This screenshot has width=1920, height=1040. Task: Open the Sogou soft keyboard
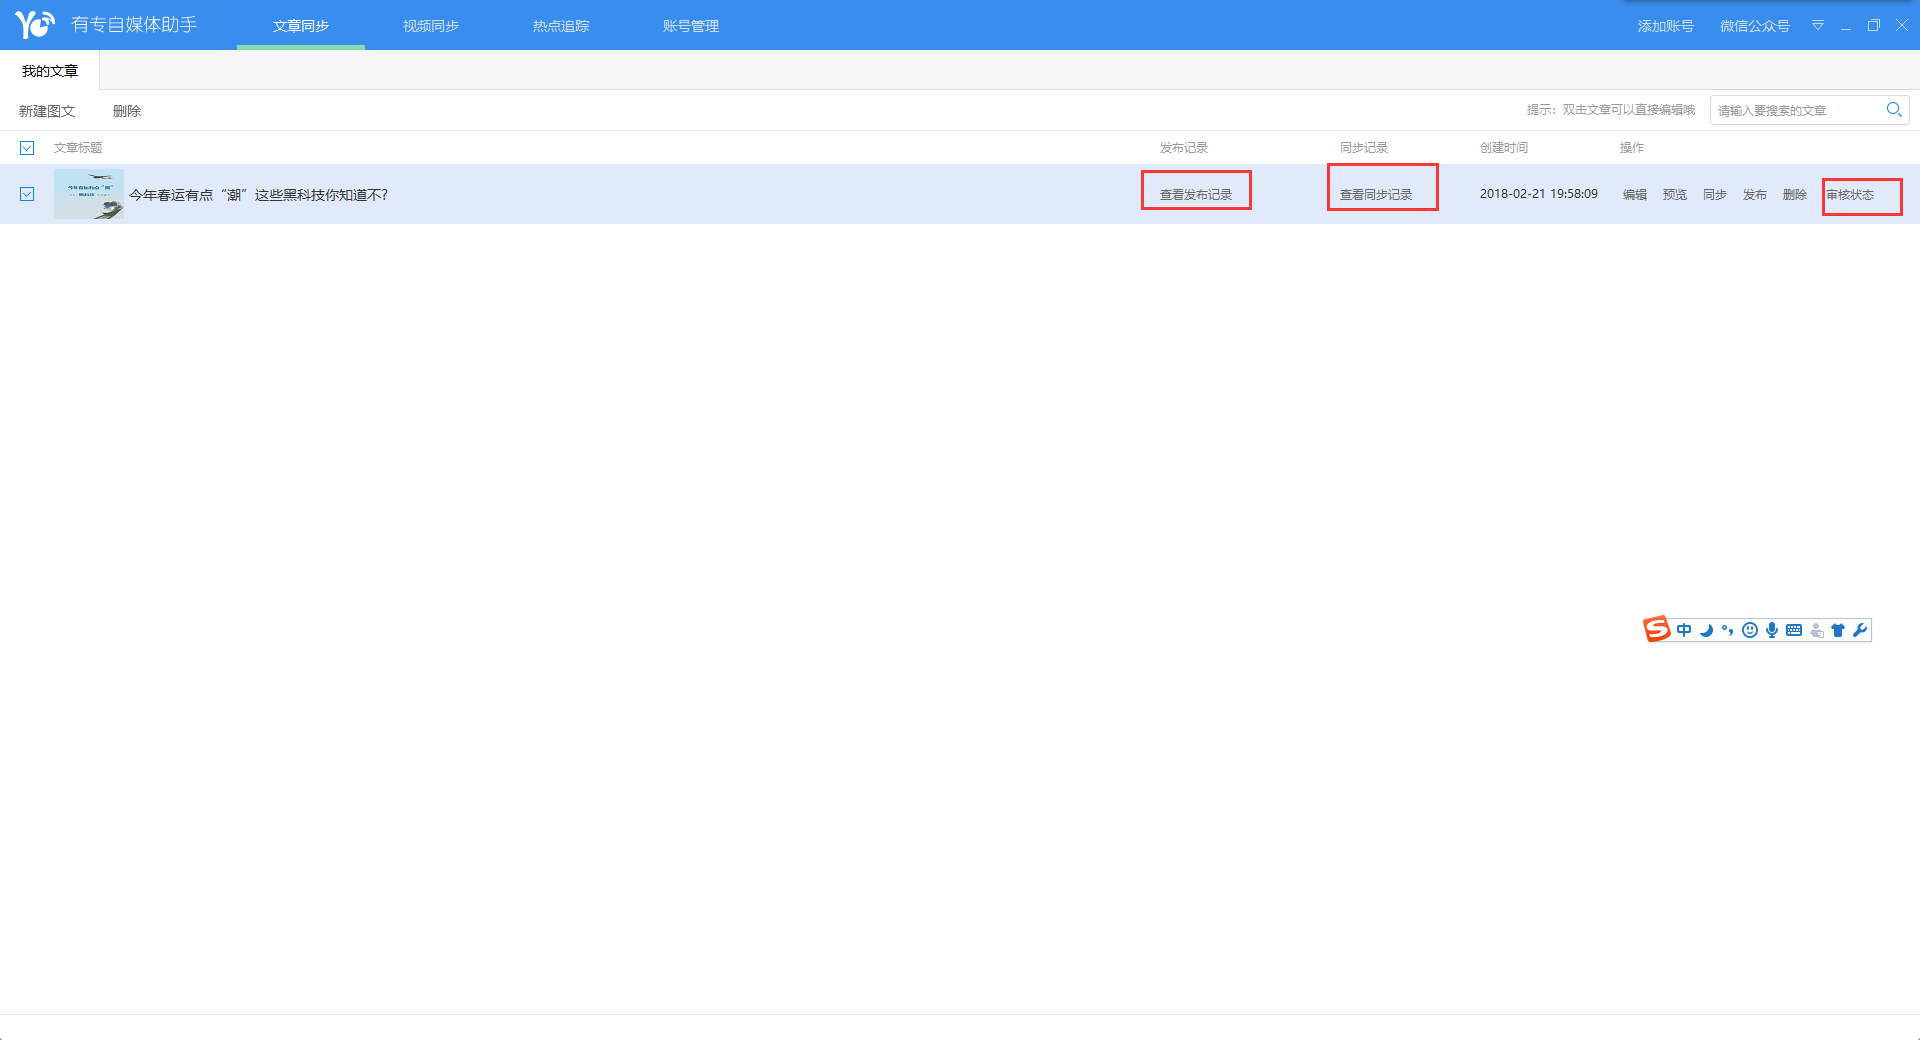1794,630
